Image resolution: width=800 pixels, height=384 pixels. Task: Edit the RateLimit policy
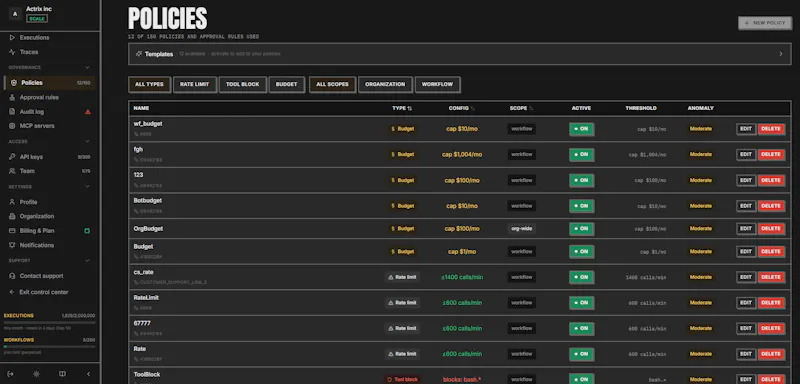pyautogui.click(x=746, y=303)
